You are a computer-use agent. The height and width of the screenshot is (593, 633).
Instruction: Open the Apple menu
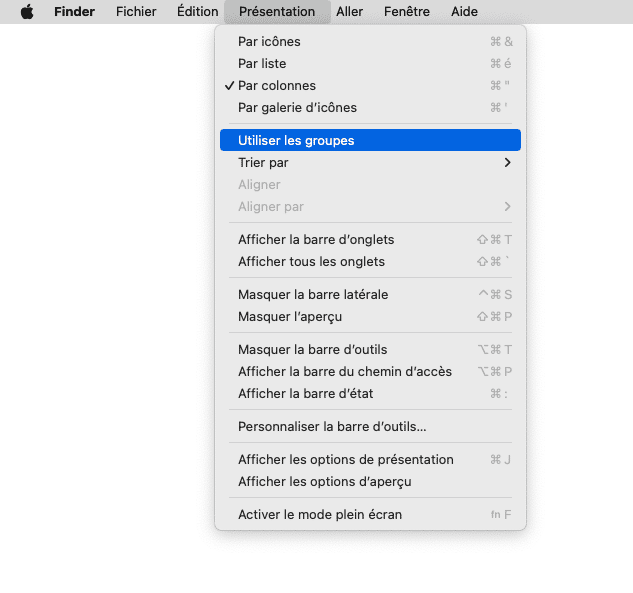tap(27, 12)
